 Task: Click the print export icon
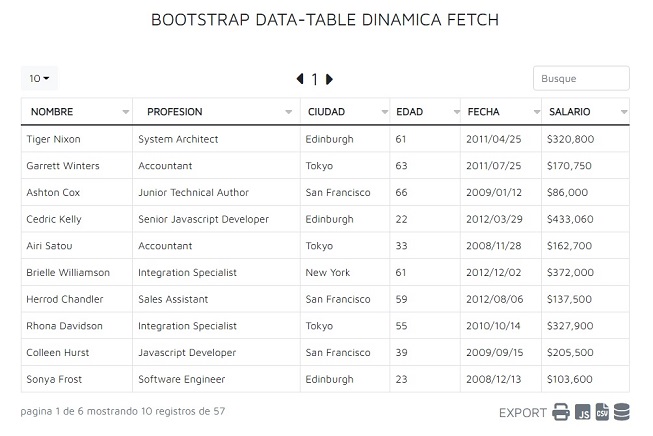click(561, 412)
